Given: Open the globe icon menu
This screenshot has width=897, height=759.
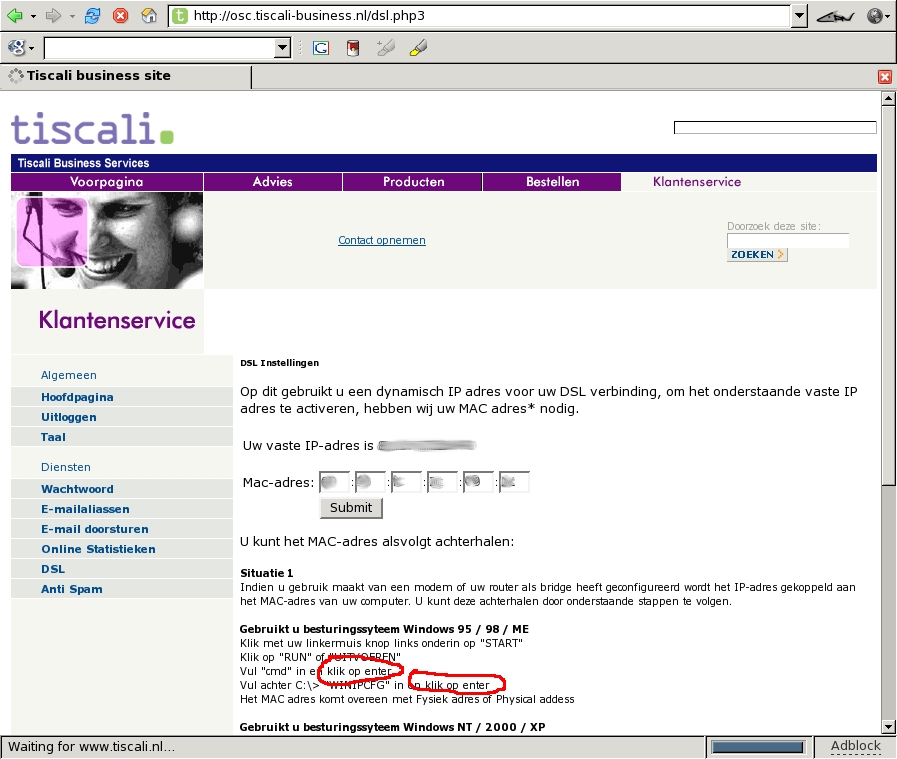Looking at the screenshot, I should (x=878, y=16).
